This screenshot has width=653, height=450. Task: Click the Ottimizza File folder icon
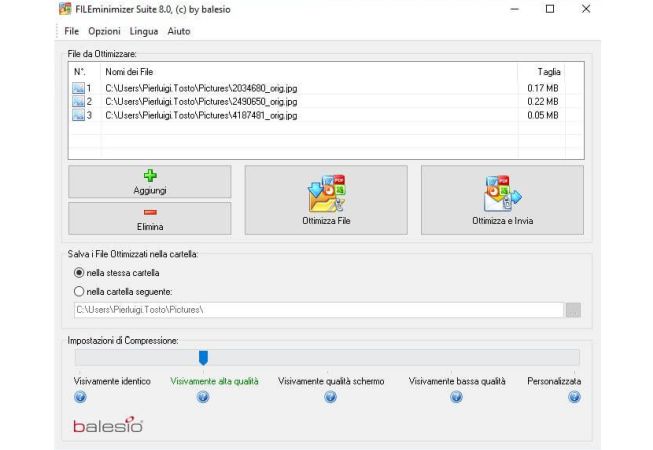tap(327, 194)
